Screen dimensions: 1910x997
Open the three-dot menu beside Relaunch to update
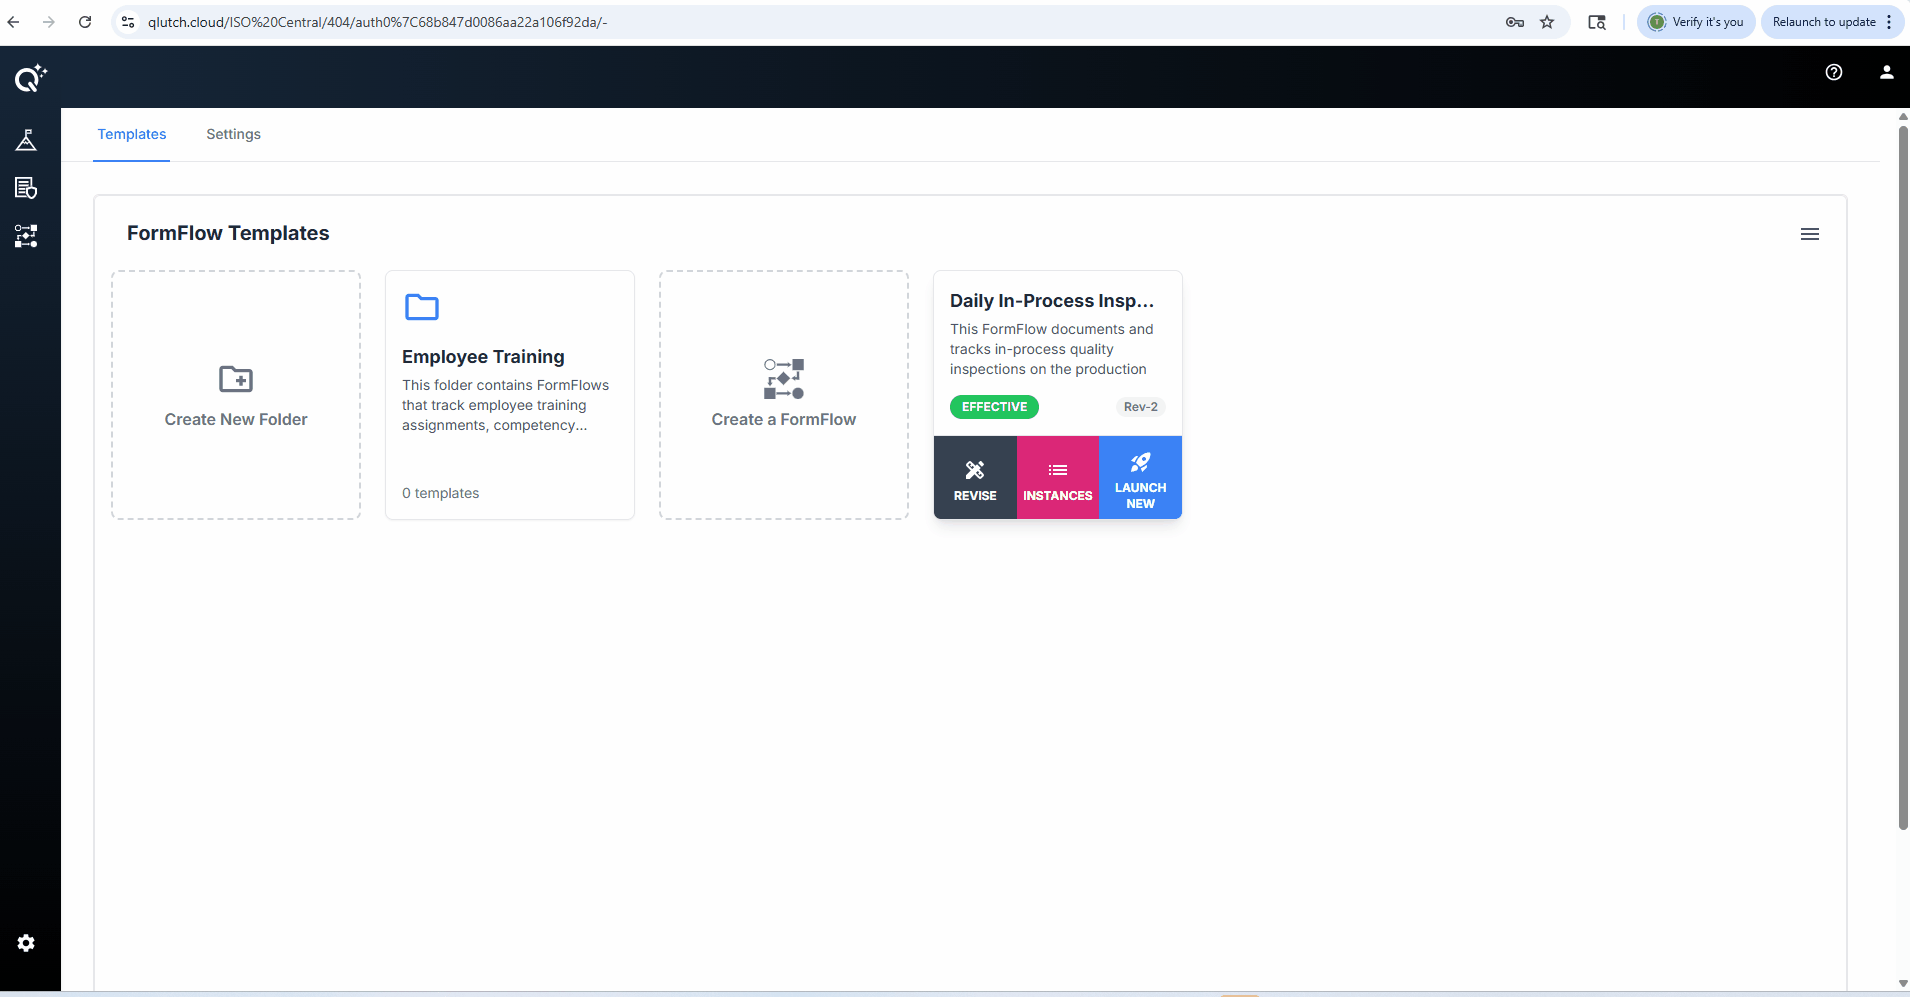click(x=1889, y=21)
